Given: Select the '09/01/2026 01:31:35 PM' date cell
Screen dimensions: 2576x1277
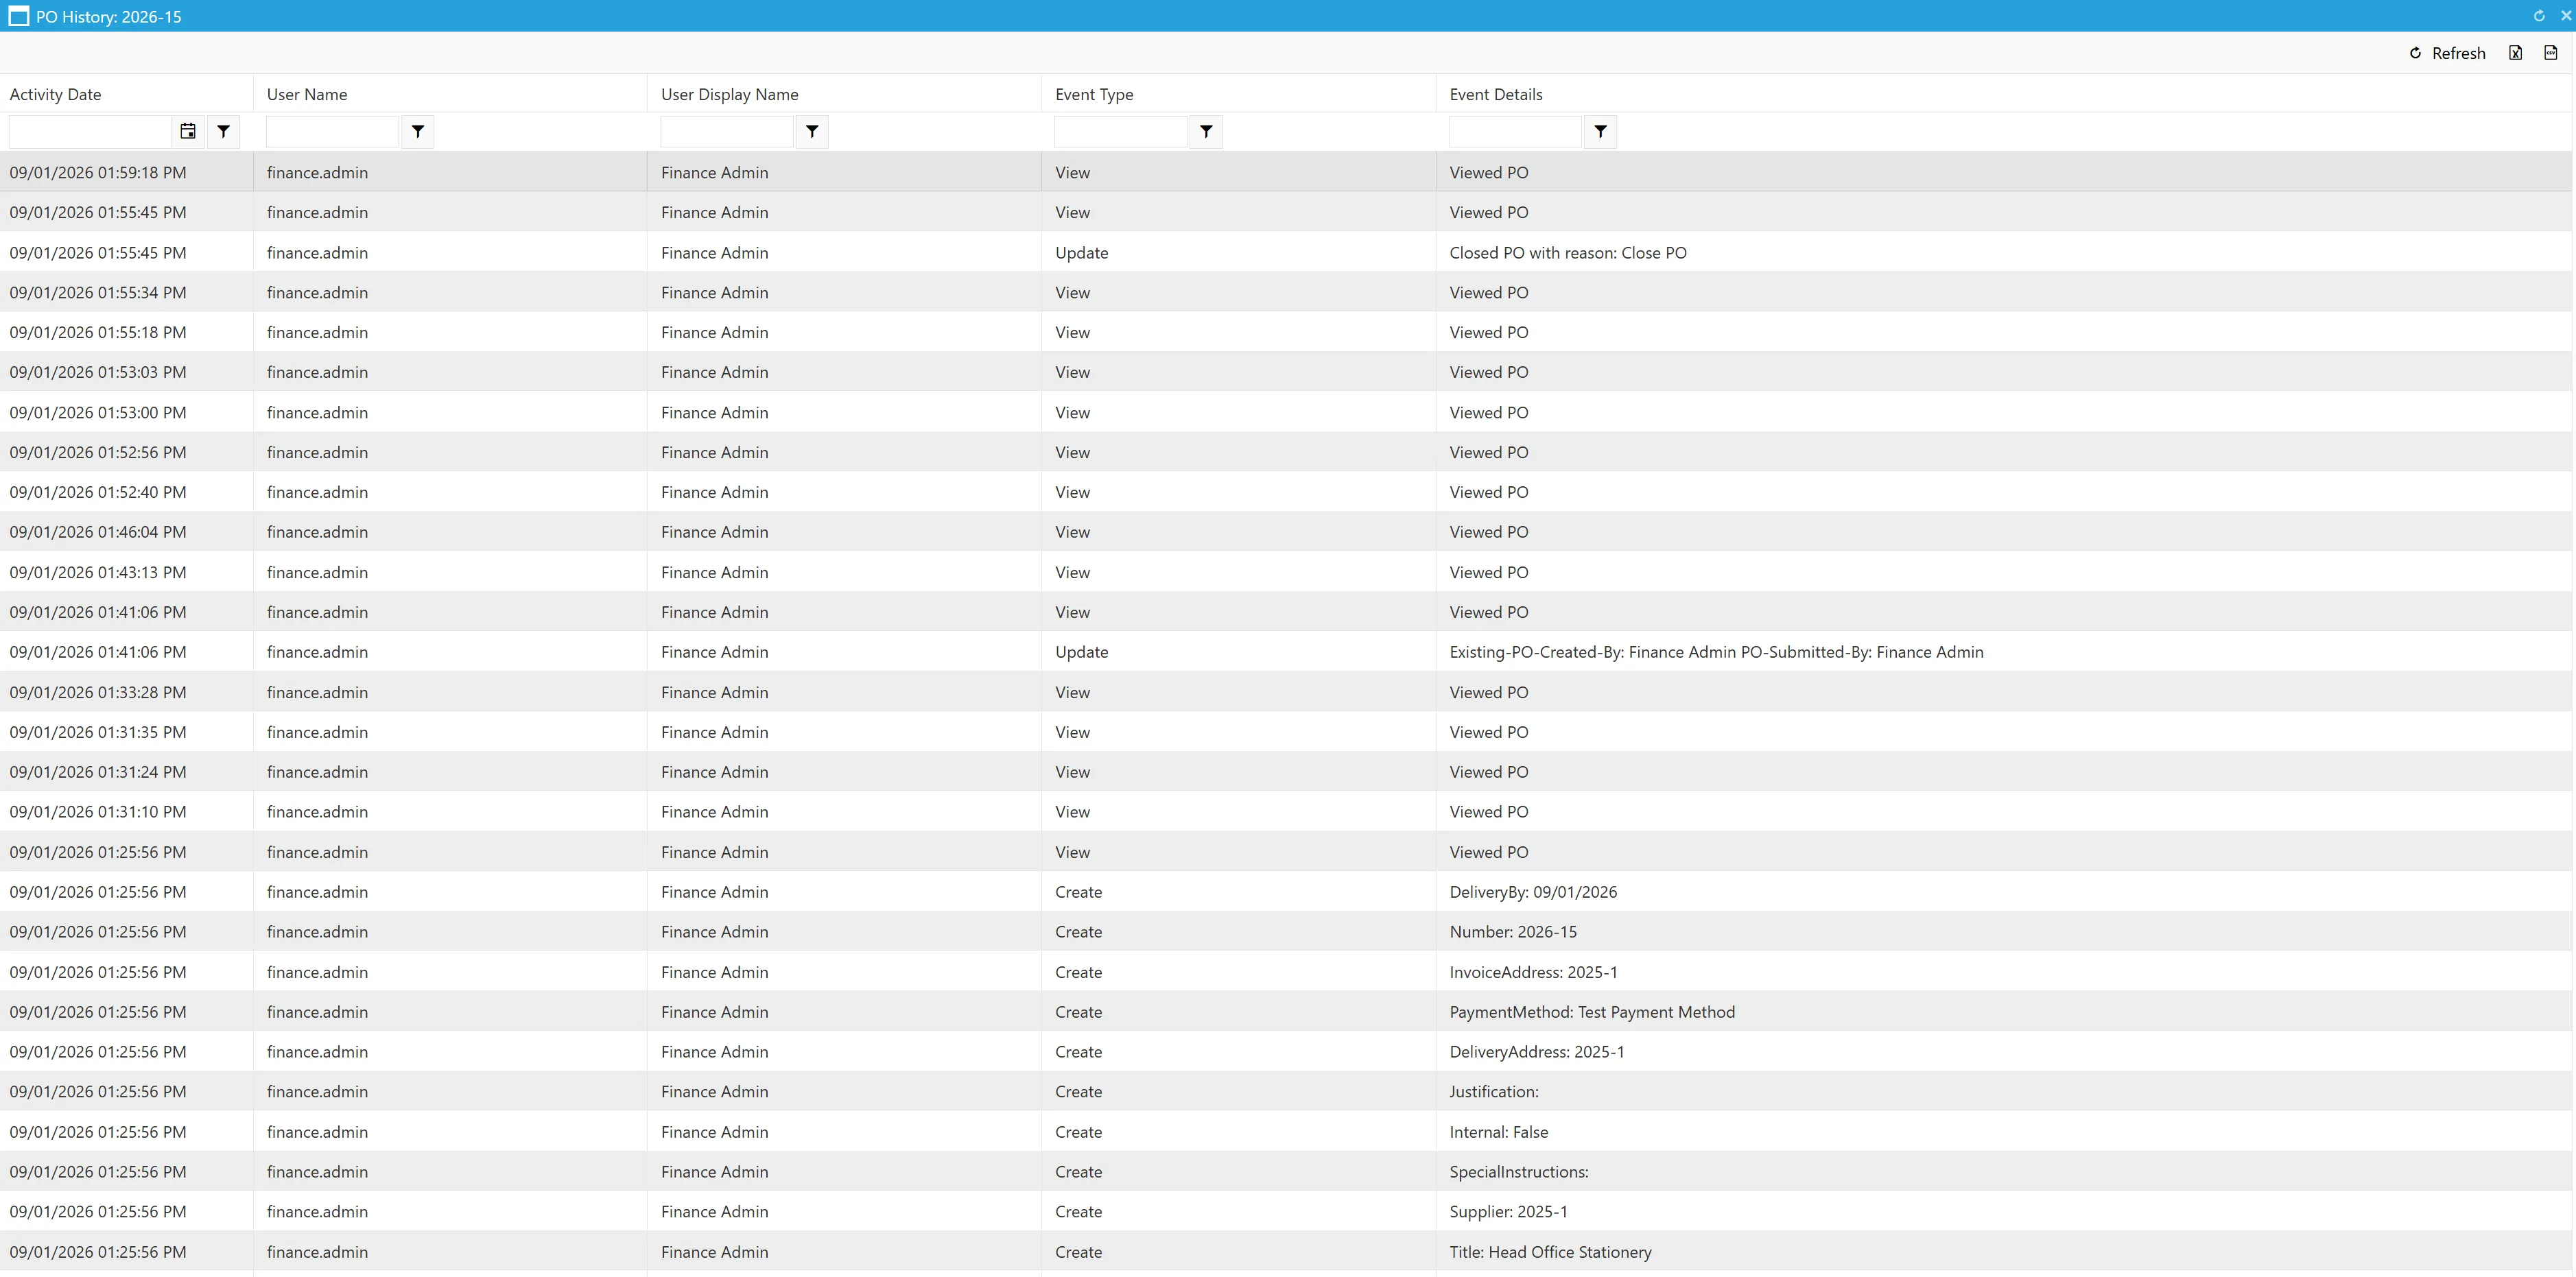Looking at the screenshot, I should pos(126,732).
